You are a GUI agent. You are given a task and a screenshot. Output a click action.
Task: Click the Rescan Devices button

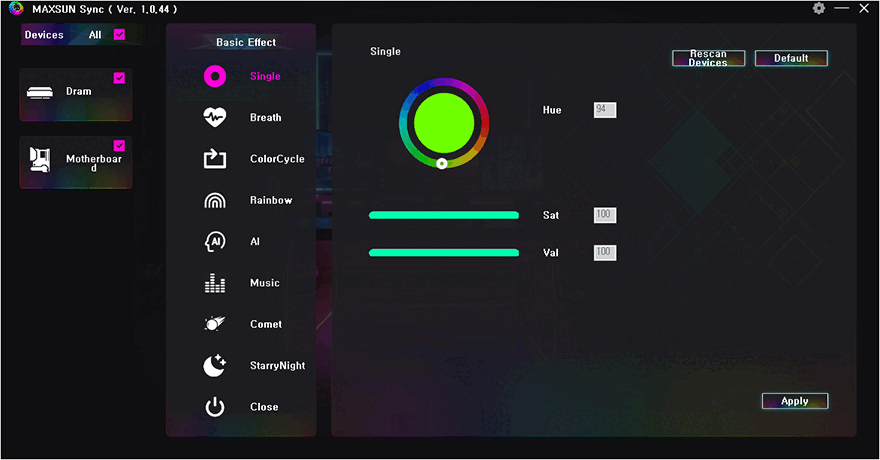pyautogui.click(x=708, y=58)
